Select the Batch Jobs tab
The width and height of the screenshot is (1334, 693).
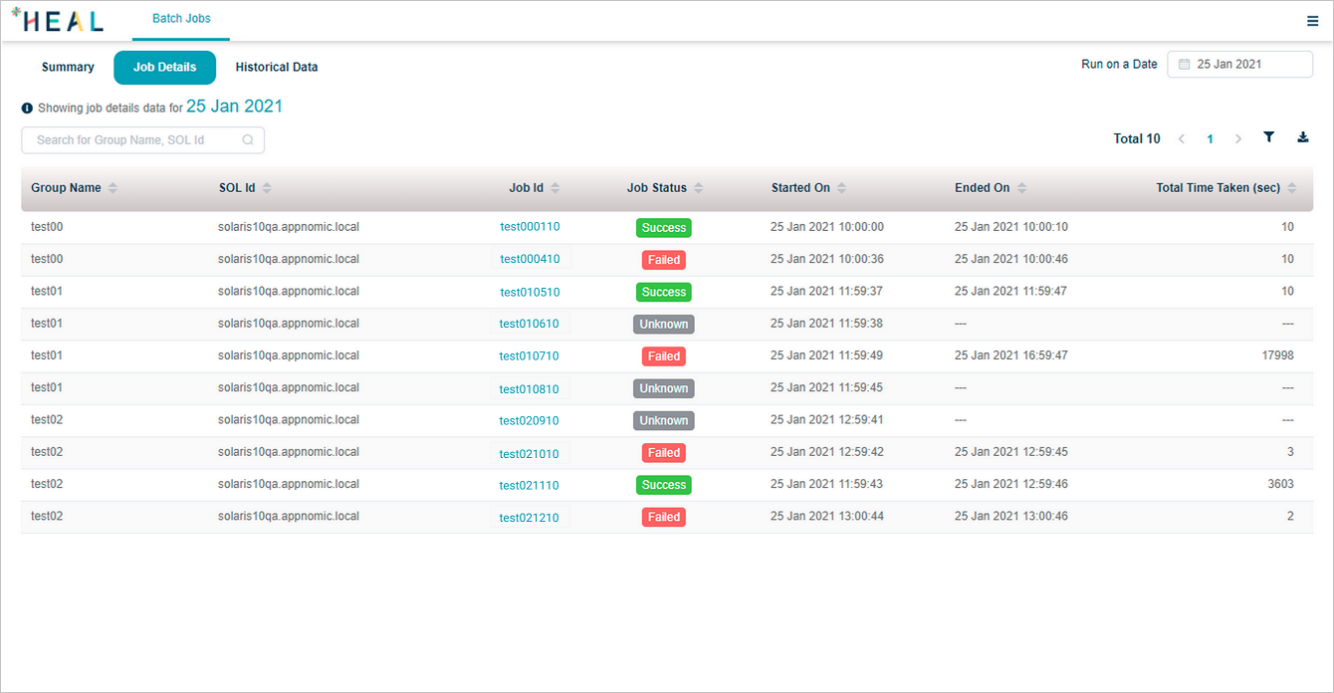pos(181,19)
